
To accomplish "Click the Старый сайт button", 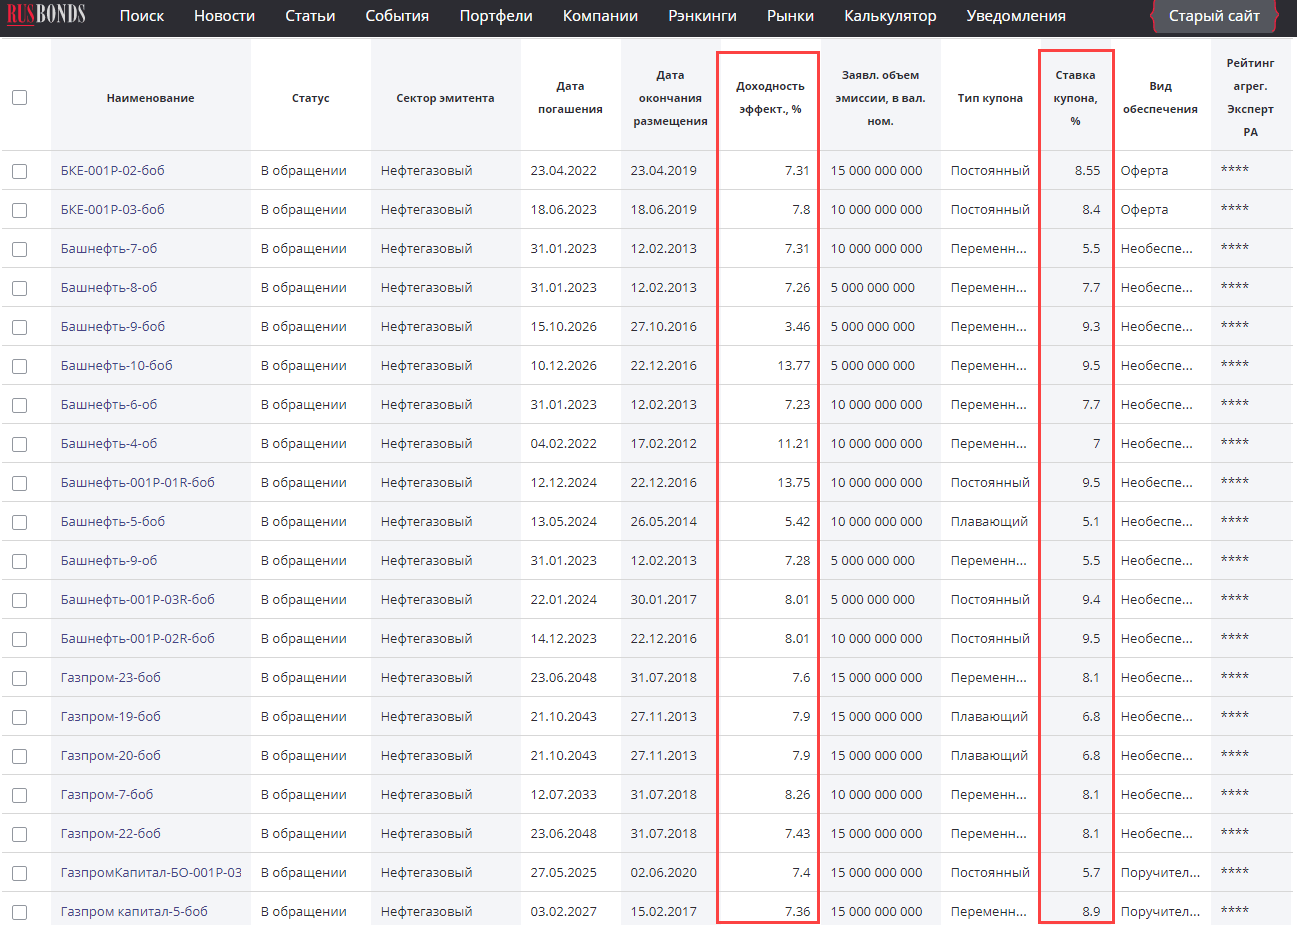I will (1214, 16).
